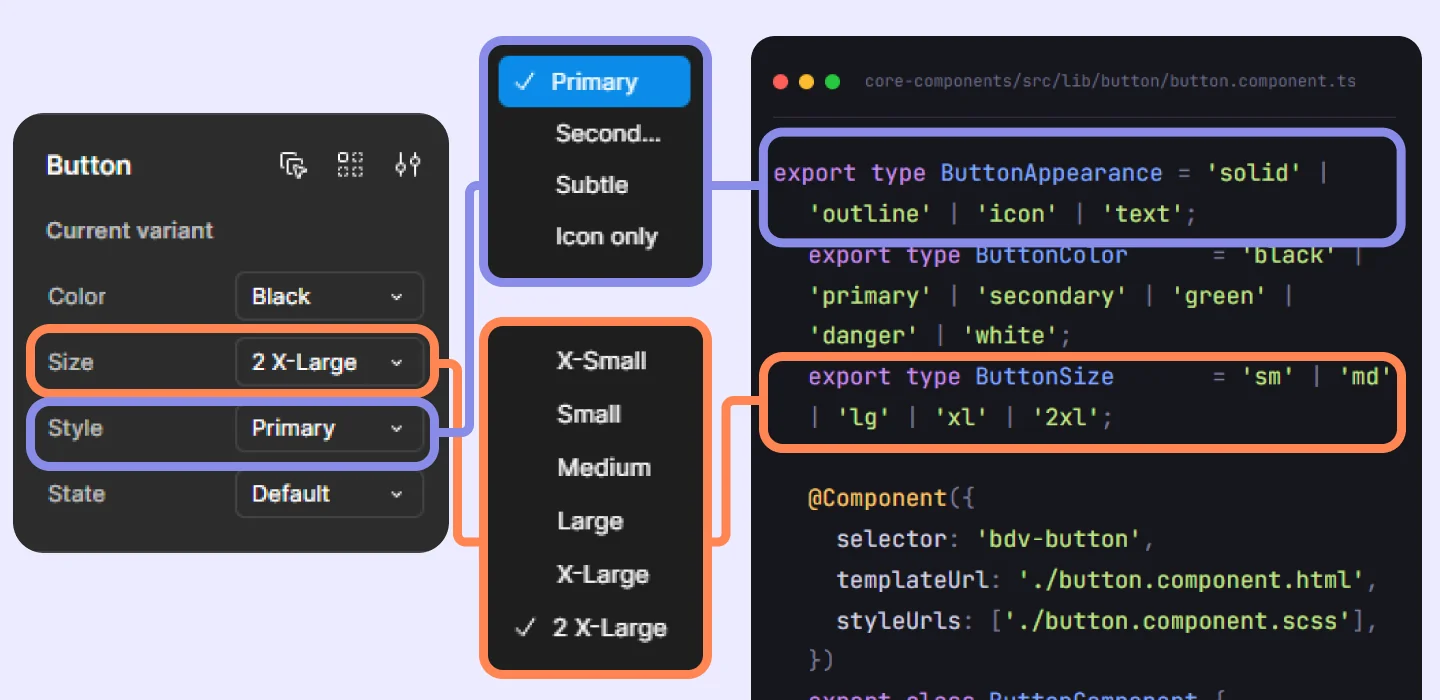1440x700 pixels.
Task: Select Medium size option
Action: (604, 467)
